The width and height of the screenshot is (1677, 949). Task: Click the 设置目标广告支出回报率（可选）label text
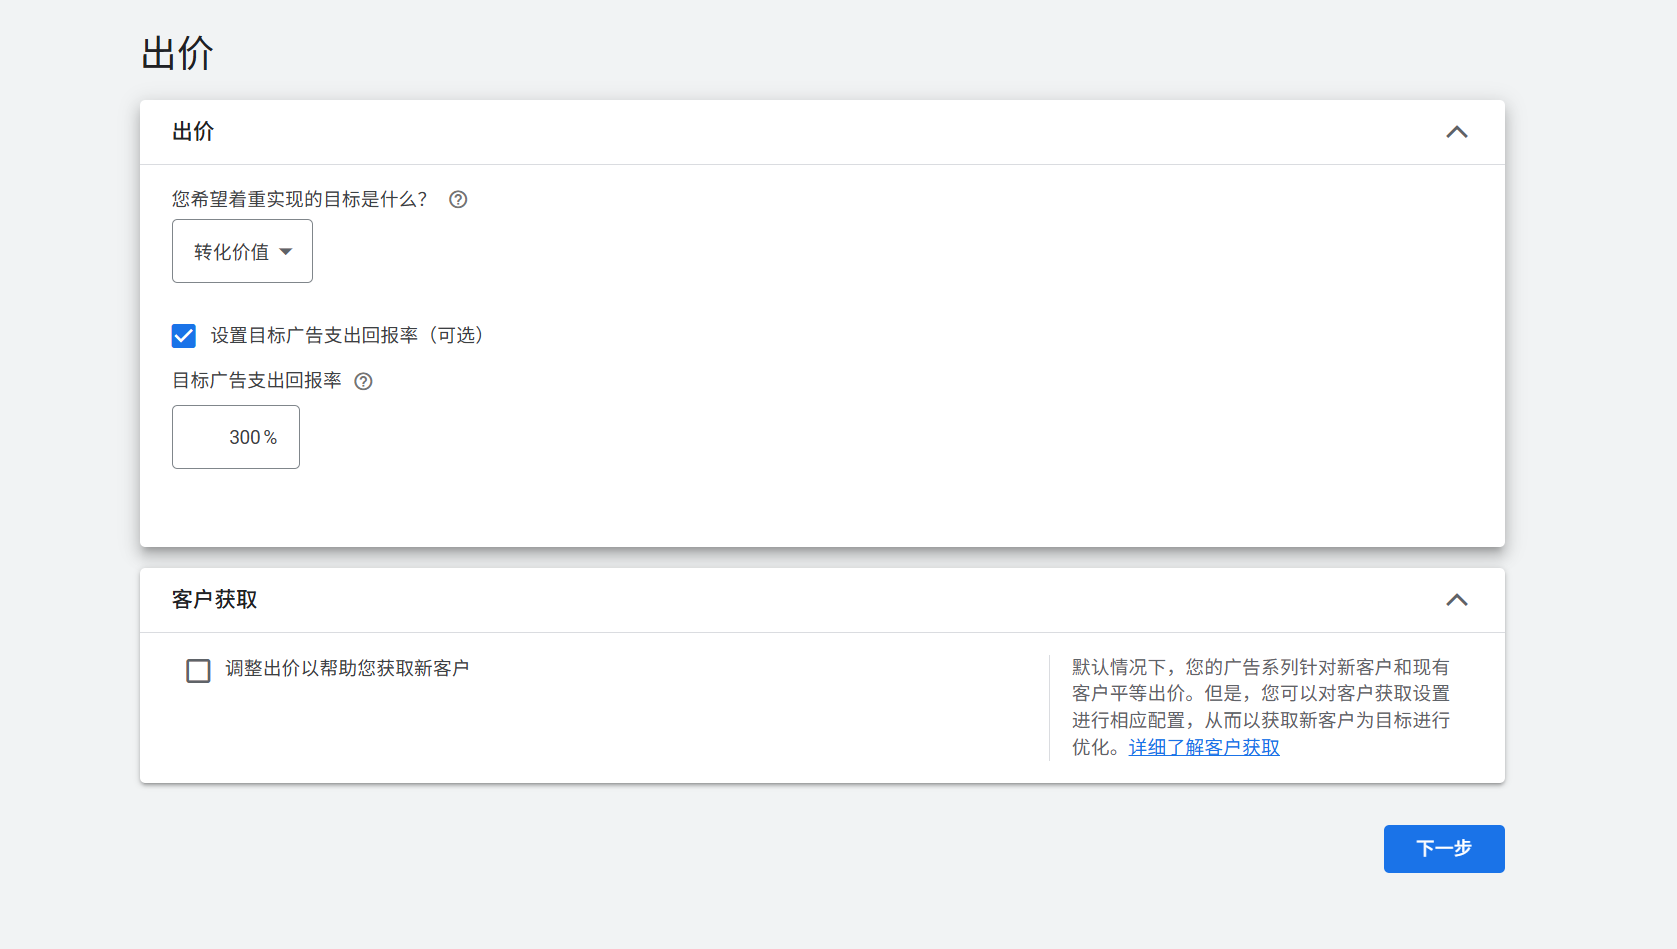coord(346,336)
